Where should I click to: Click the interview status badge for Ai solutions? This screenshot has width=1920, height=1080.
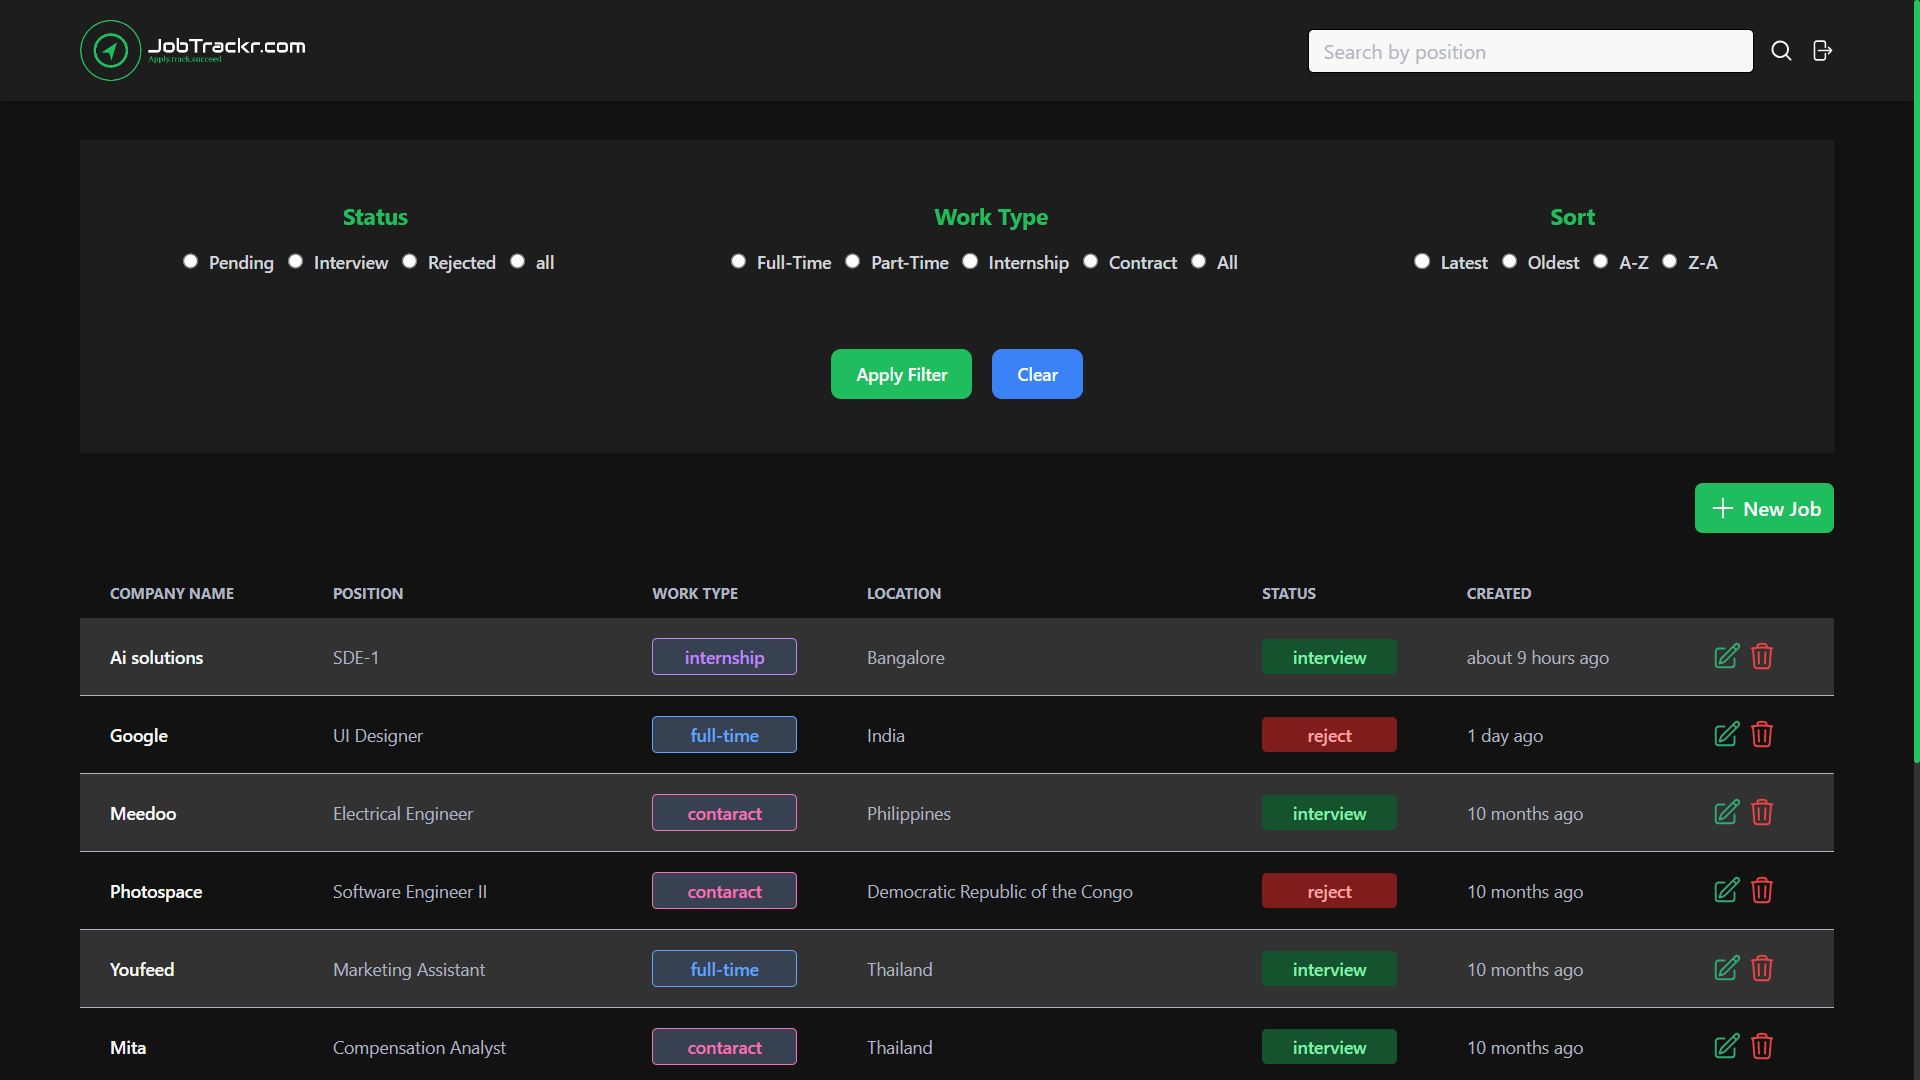[x=1329, y=657]
